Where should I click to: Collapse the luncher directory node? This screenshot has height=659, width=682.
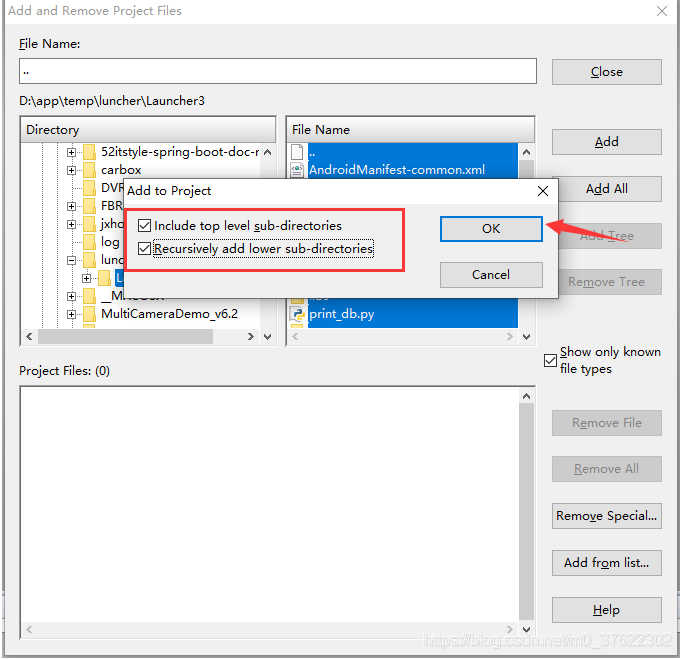tap(71, 260)
